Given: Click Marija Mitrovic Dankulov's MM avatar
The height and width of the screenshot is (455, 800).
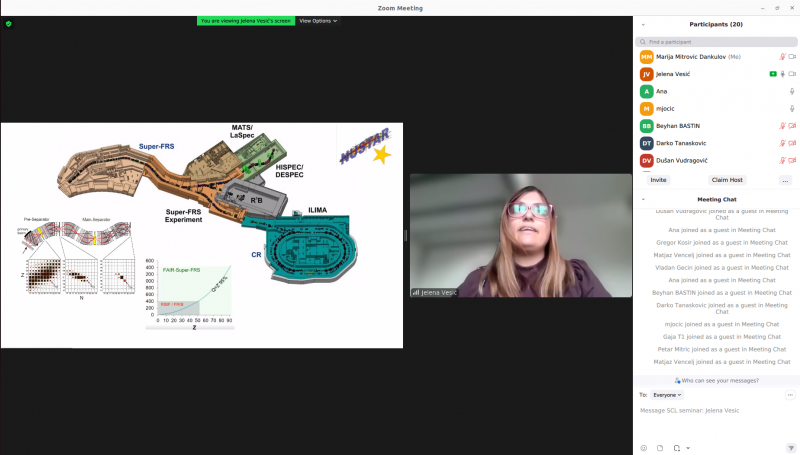Looking at the screenshot, I should pyautogui.click(x=646, y=57).
